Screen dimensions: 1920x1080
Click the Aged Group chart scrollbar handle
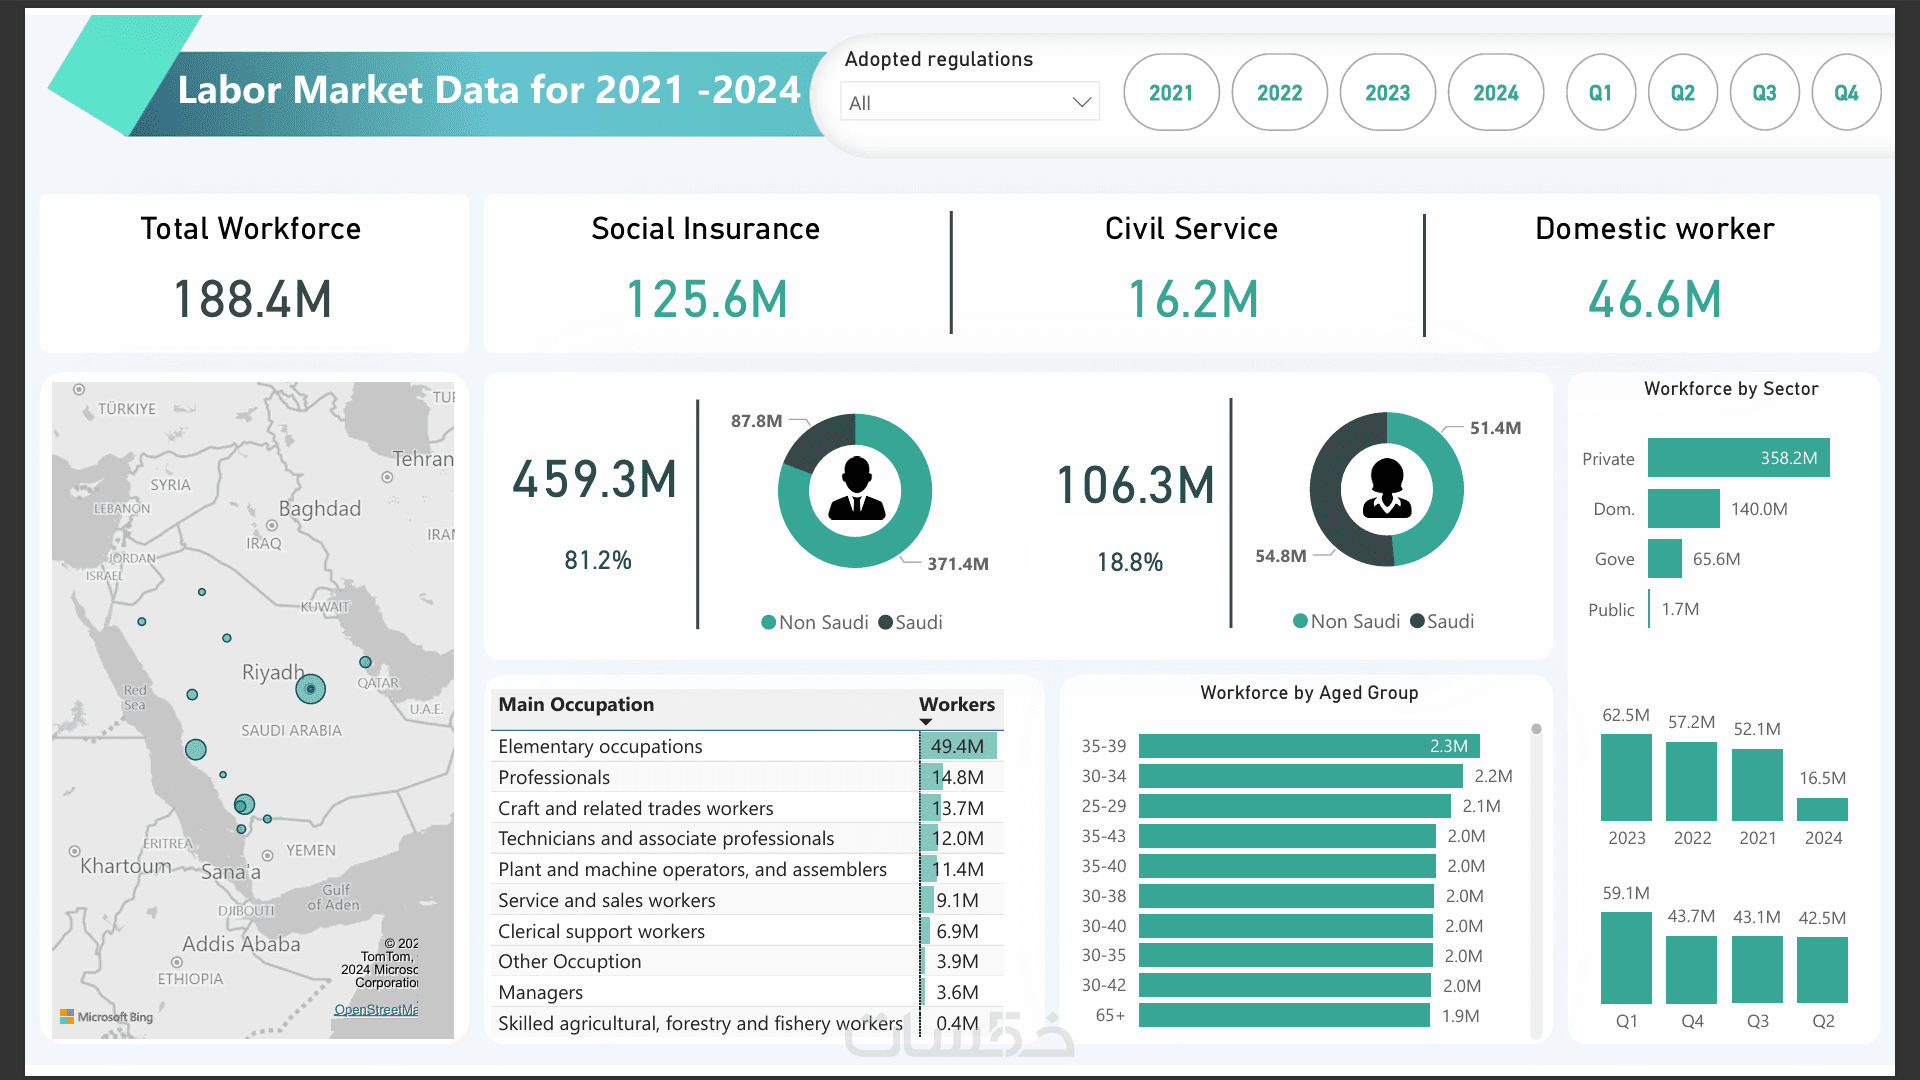click(x=1536, y=730)
